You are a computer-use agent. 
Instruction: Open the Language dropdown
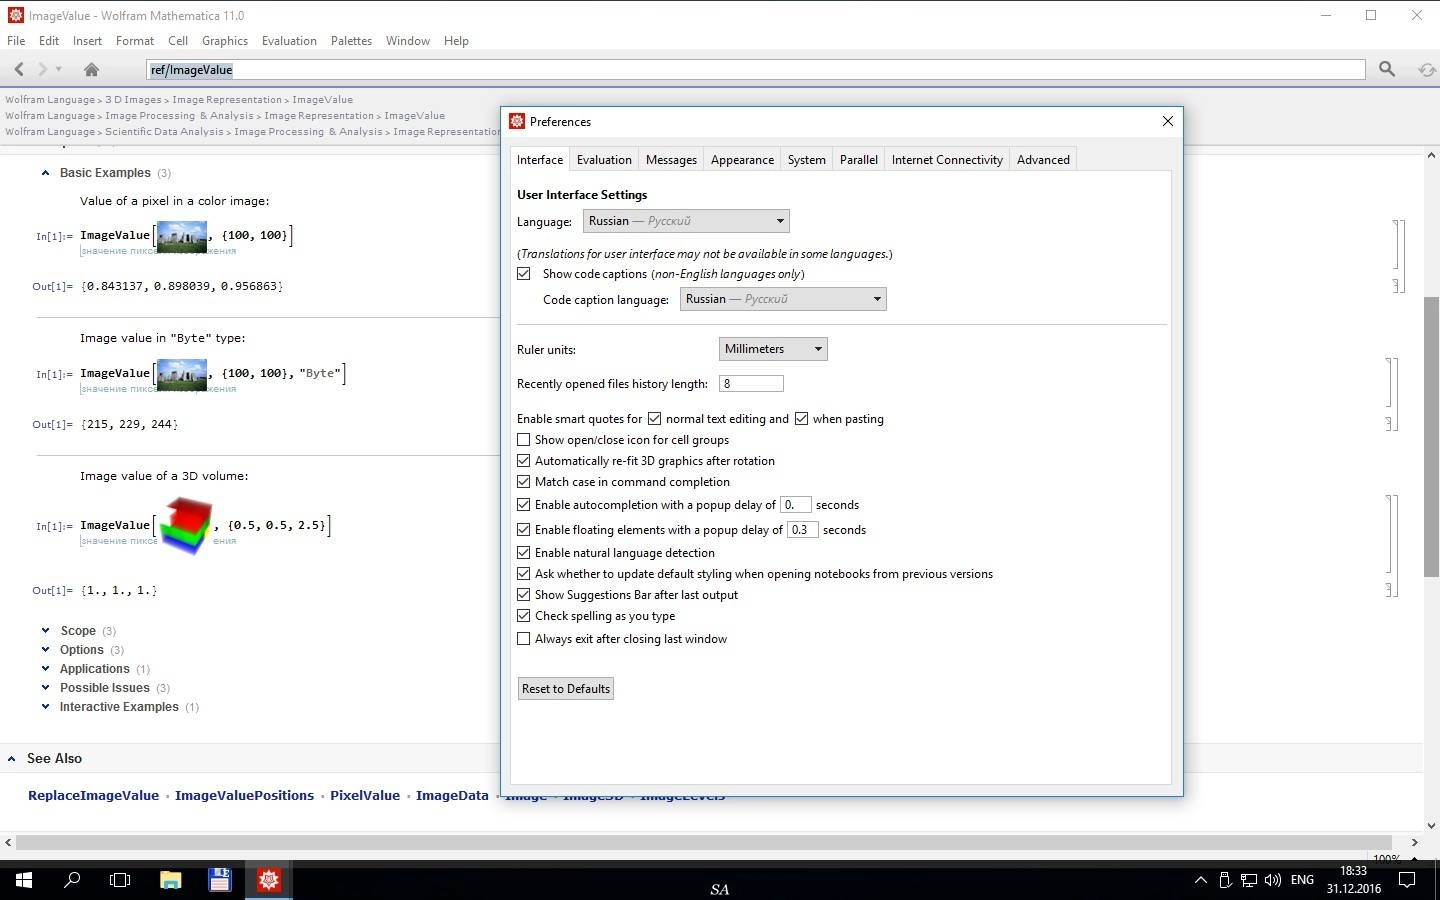686,221
